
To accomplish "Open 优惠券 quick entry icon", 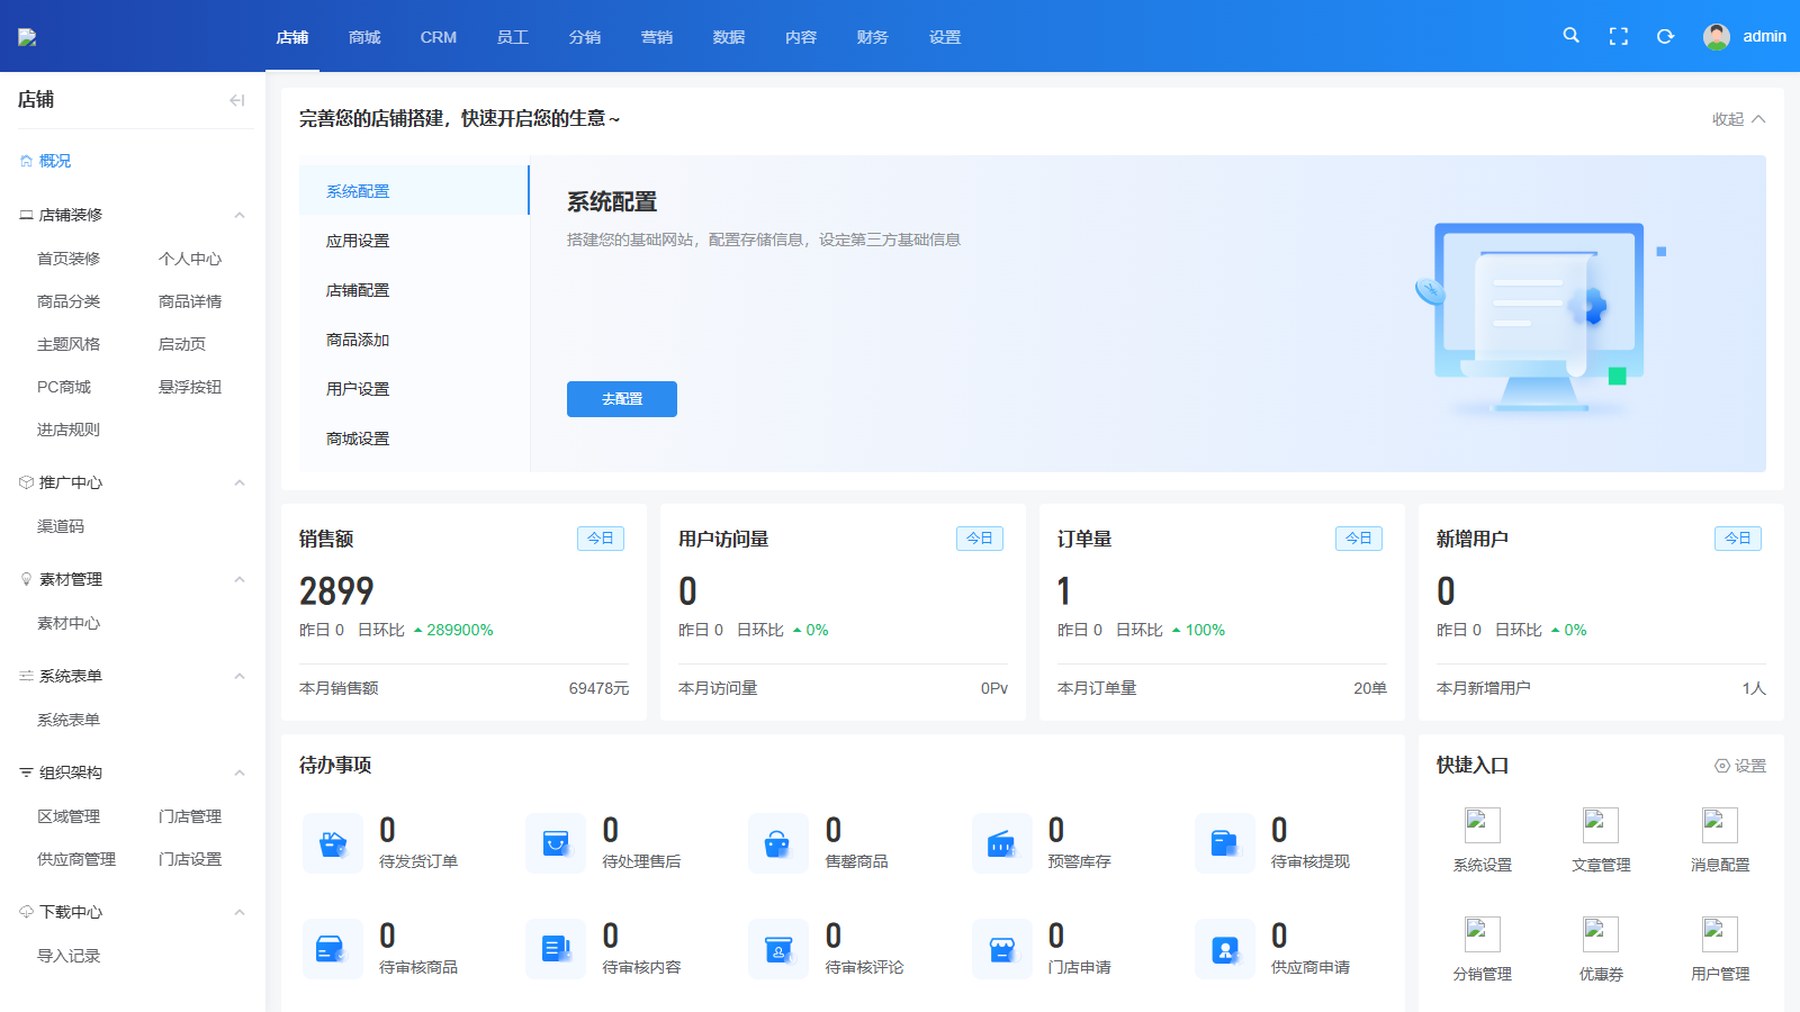I will (x=1601, y=934).
